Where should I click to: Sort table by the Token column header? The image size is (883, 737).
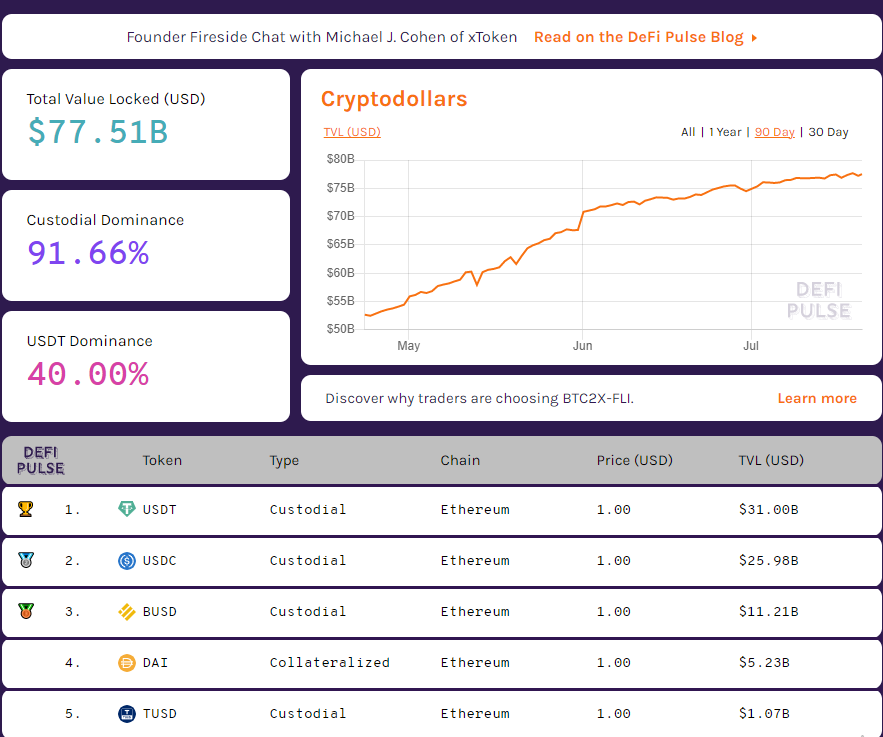162,461
